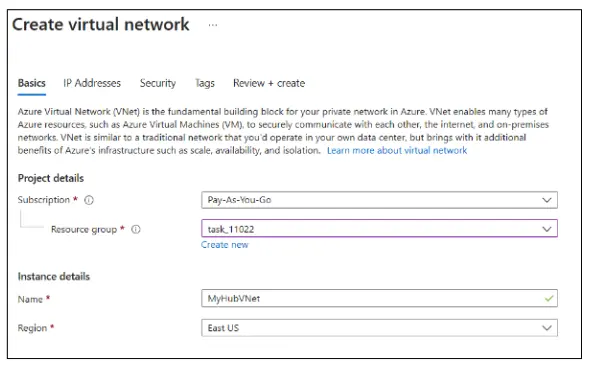Click the Name field containing MyHubVNet
This screenshot has height=368, width=593.
pos(379,298)
